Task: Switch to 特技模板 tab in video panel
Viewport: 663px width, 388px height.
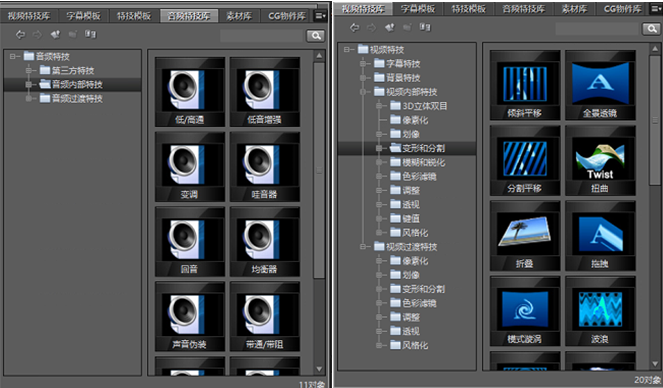Action: coord(468,8)
